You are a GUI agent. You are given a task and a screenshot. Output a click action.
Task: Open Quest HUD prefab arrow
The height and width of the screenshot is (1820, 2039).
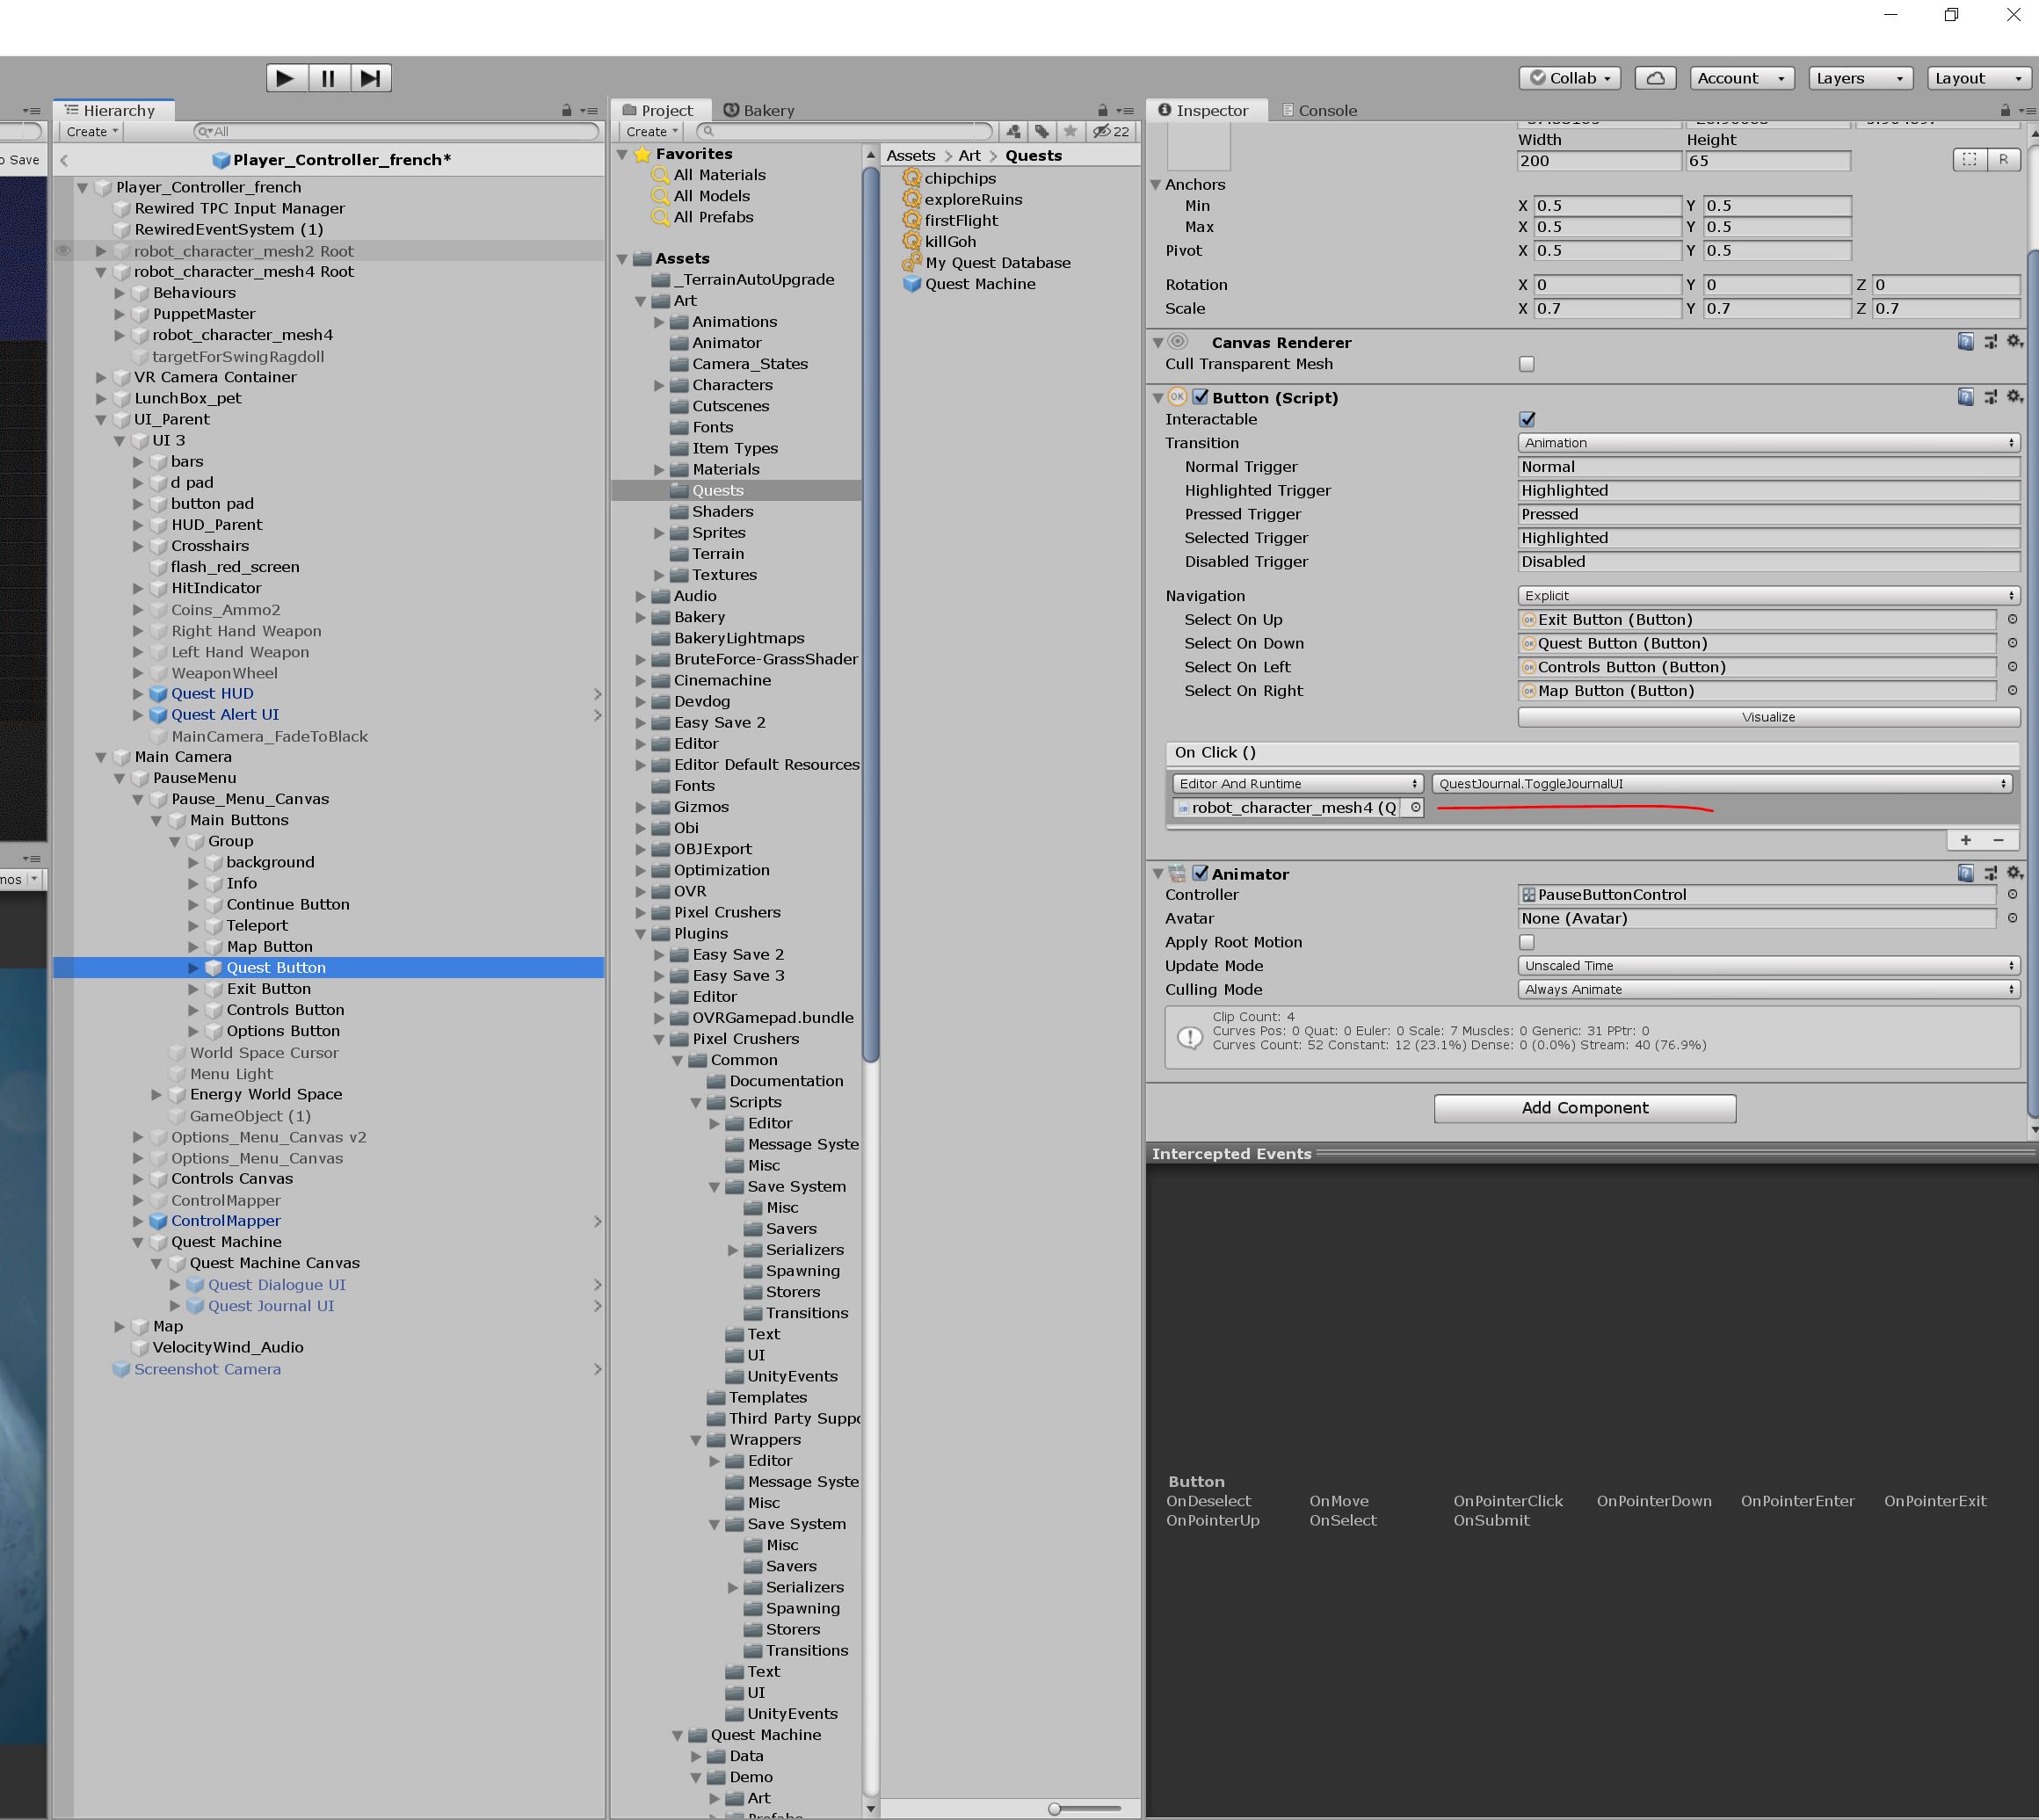[597, 694]
